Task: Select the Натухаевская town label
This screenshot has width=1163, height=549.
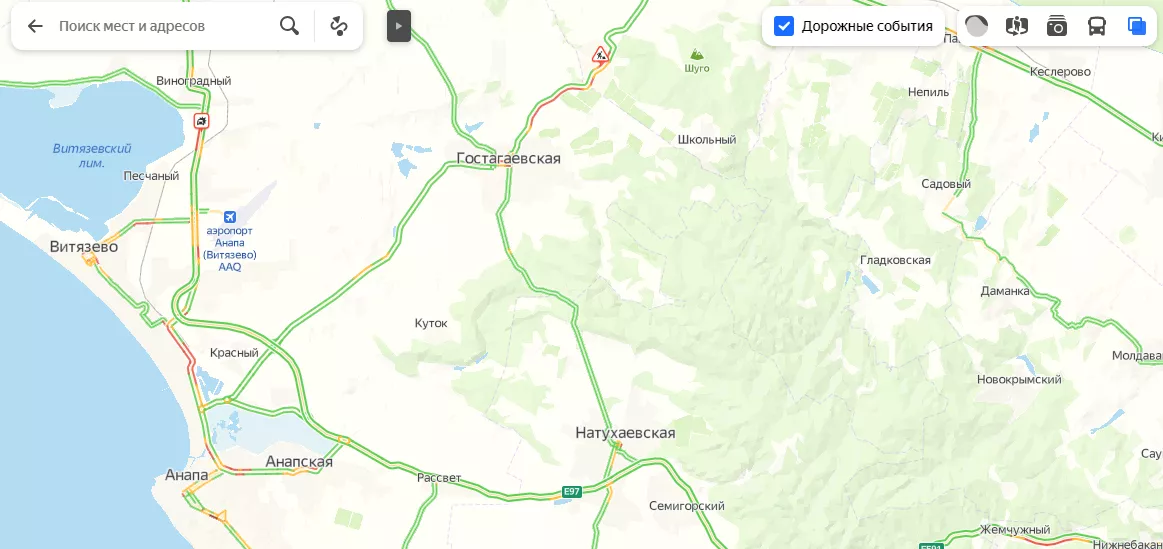Action: [x=625, y=433]
